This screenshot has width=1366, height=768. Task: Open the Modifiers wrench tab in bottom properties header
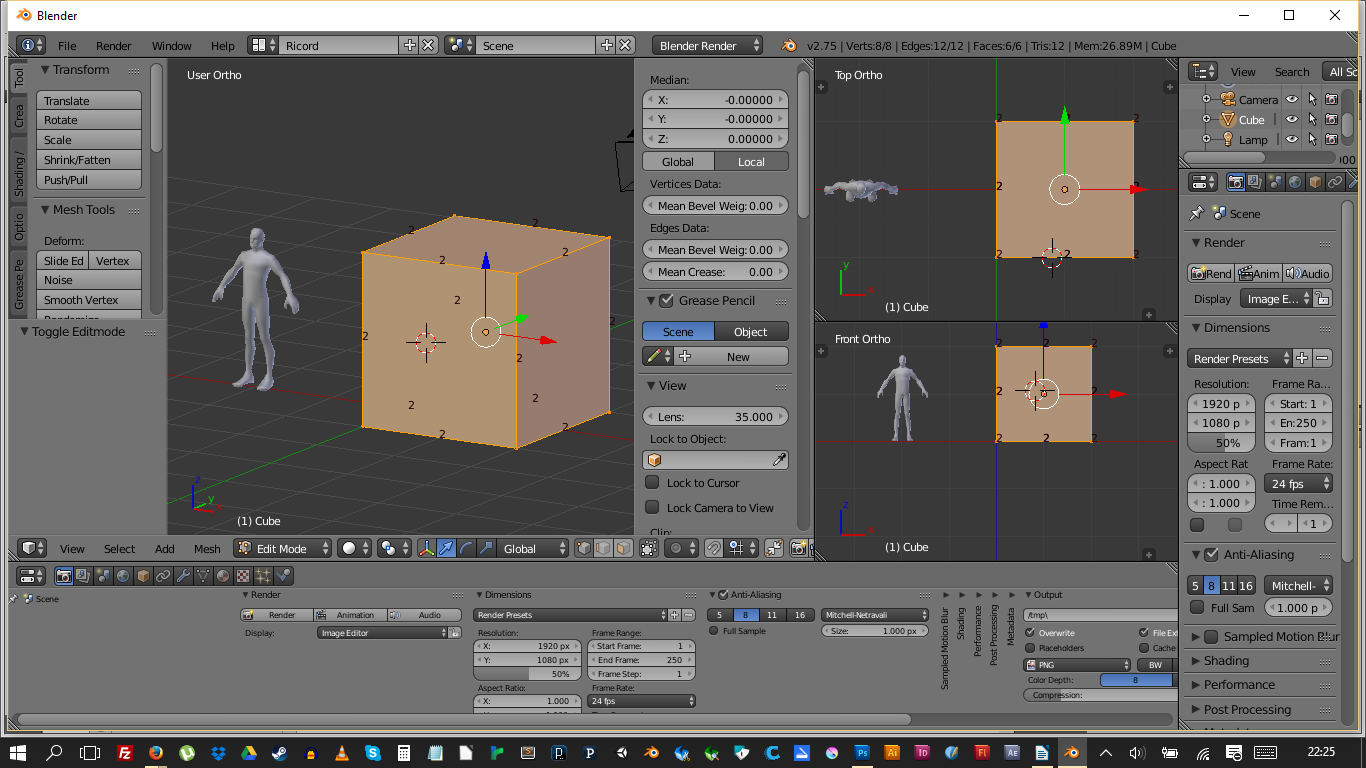[183, 576]
